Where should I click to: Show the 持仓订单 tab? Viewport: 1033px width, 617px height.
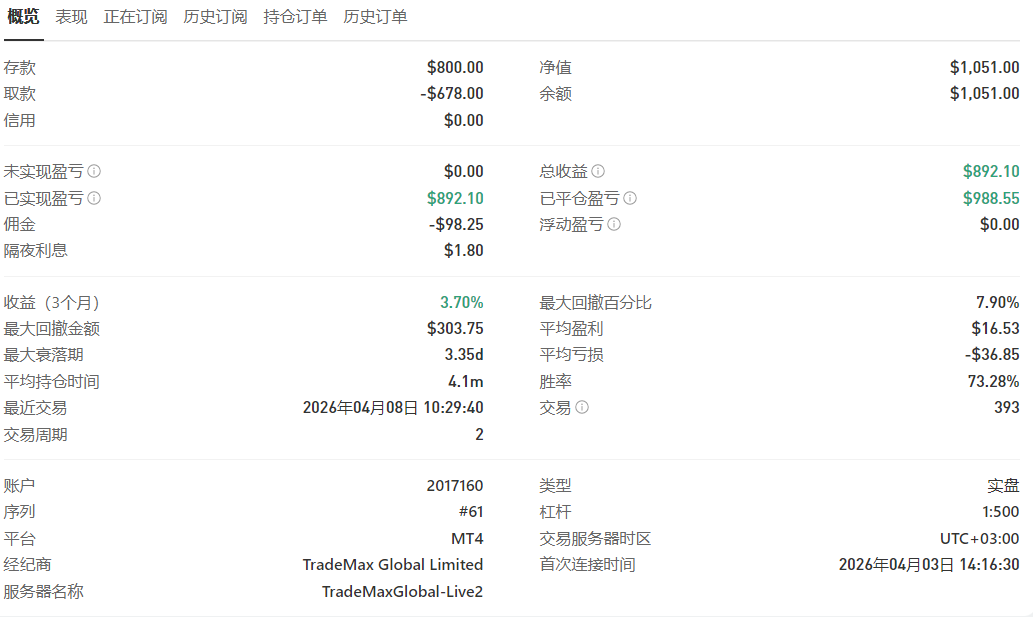point(295,17)
